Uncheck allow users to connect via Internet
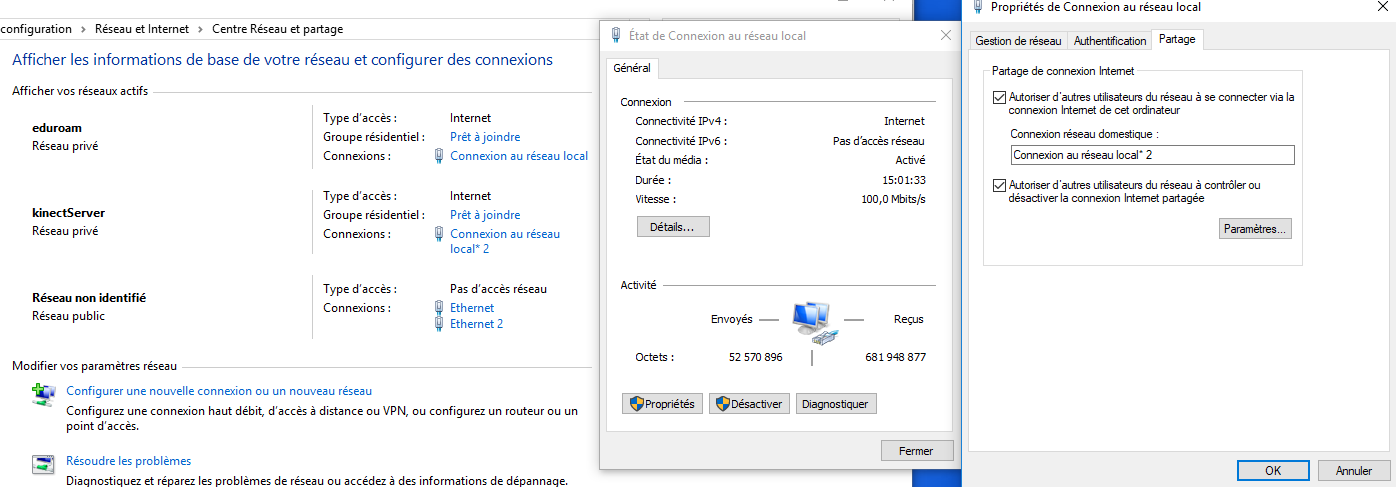Image resolution: width=1396 pixels, height=492 pixels. pos(999,98)
